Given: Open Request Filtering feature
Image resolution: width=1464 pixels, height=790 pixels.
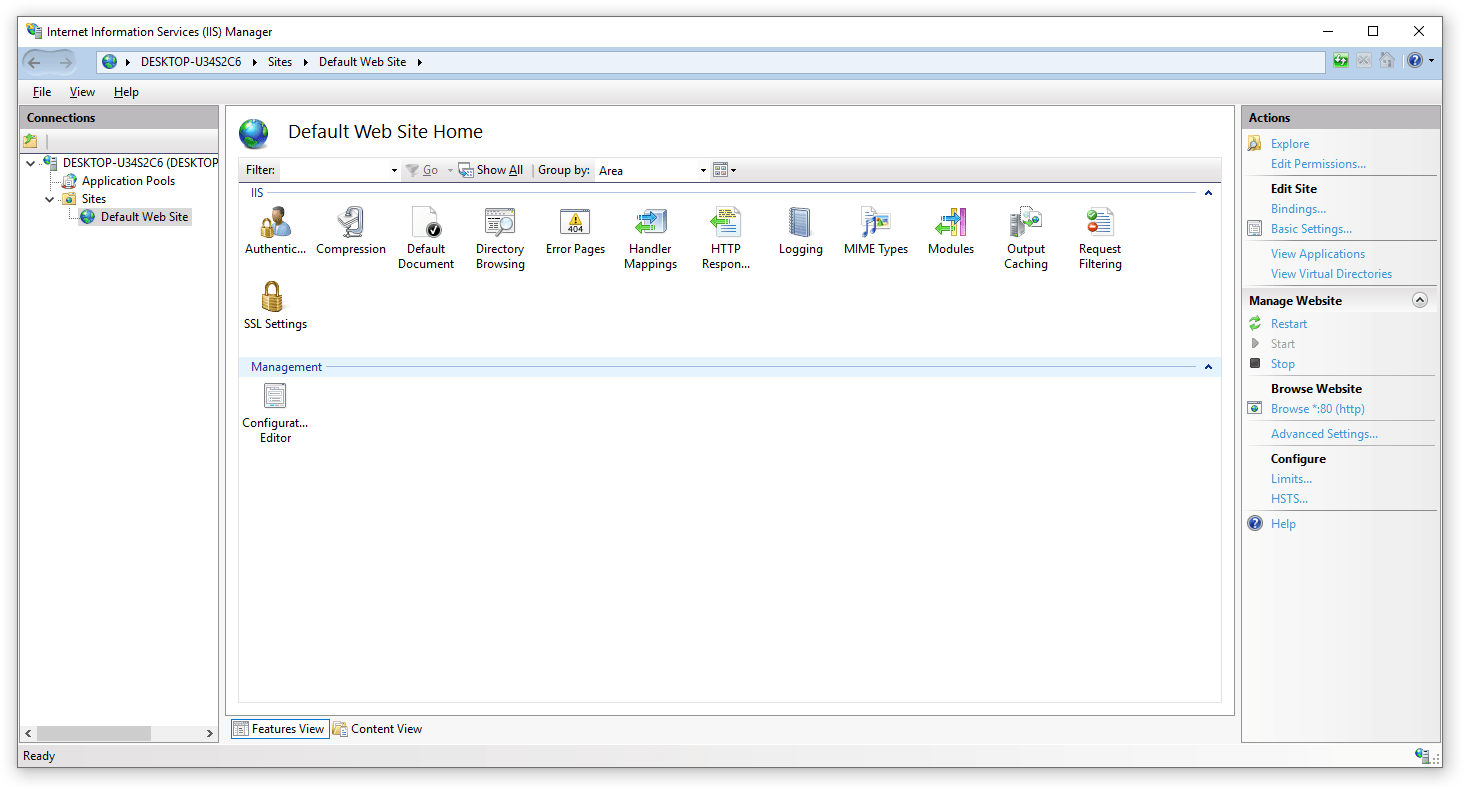Looking at the screenshot, I should (x=1100, y=238).
